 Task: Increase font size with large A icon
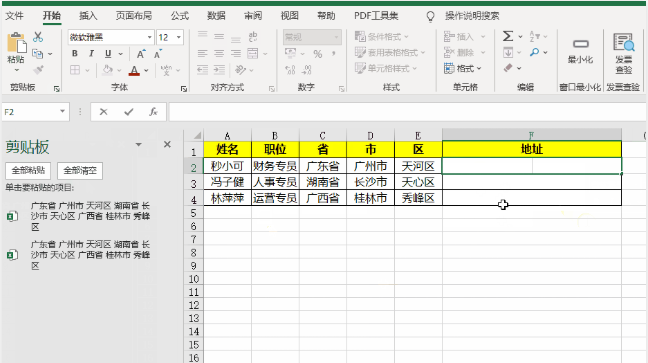141,54
